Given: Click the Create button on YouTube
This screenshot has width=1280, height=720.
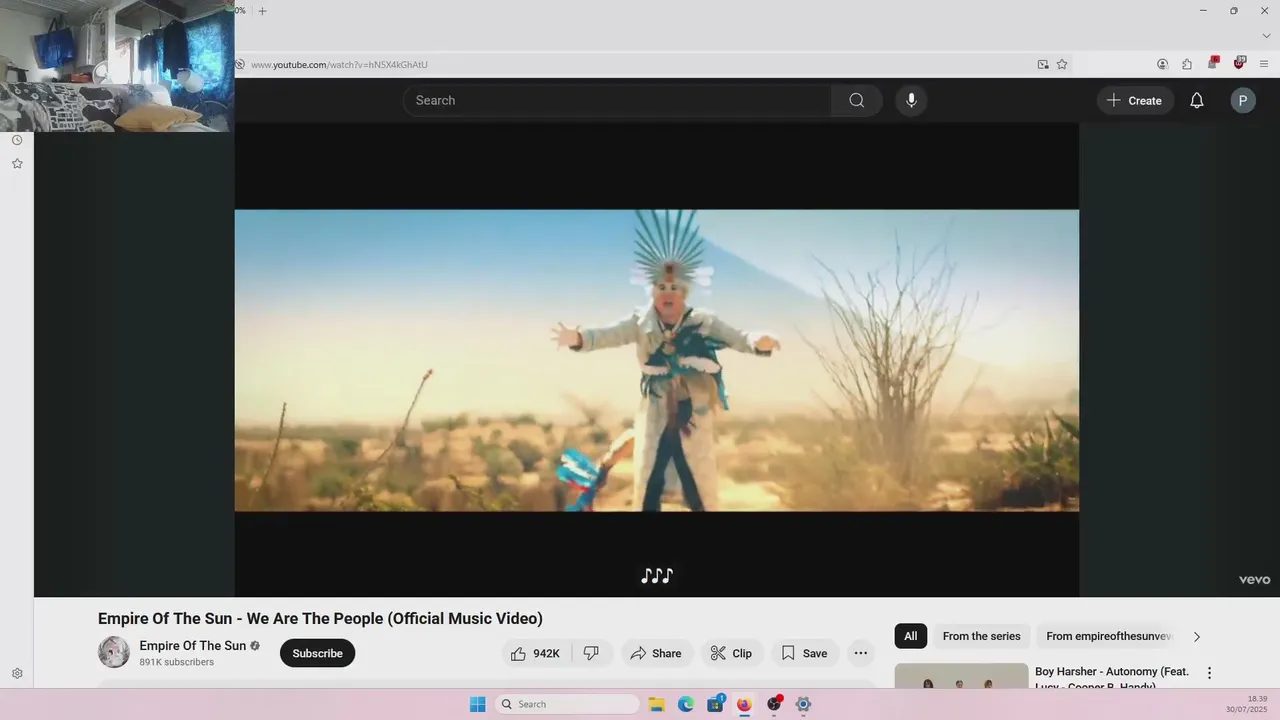Looking at the screenshot, I should [1135, 100].
